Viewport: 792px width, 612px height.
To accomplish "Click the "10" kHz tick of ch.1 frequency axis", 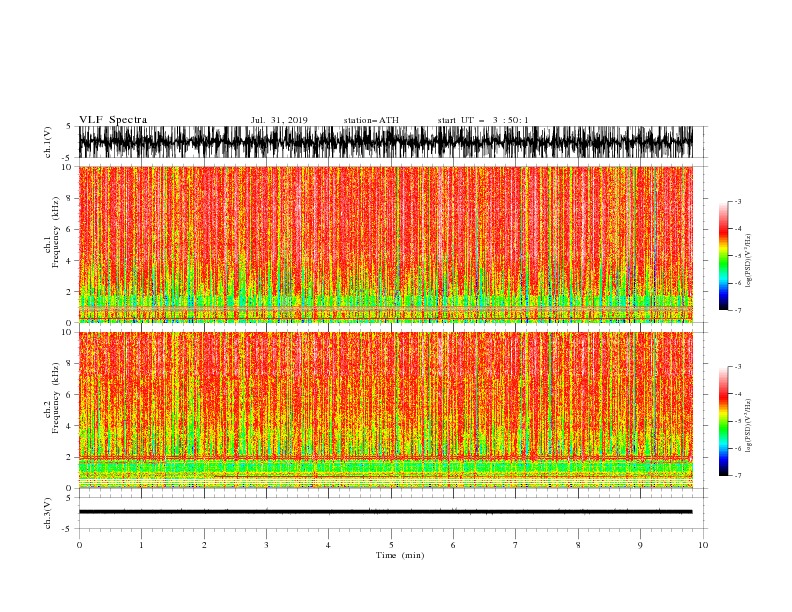I will (x=67, y=167).
